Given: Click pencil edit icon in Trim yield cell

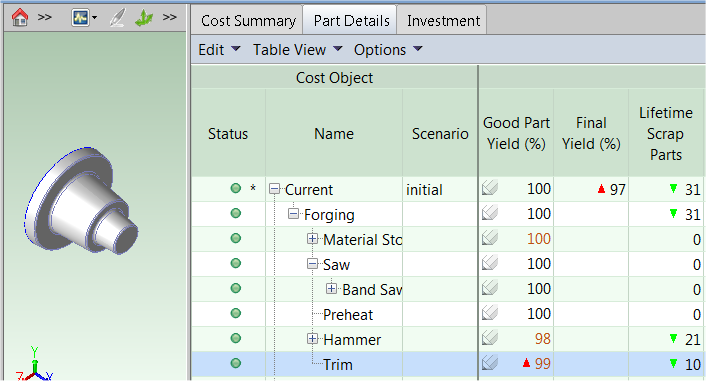Looking at the screenshot, I should (489, 363).
